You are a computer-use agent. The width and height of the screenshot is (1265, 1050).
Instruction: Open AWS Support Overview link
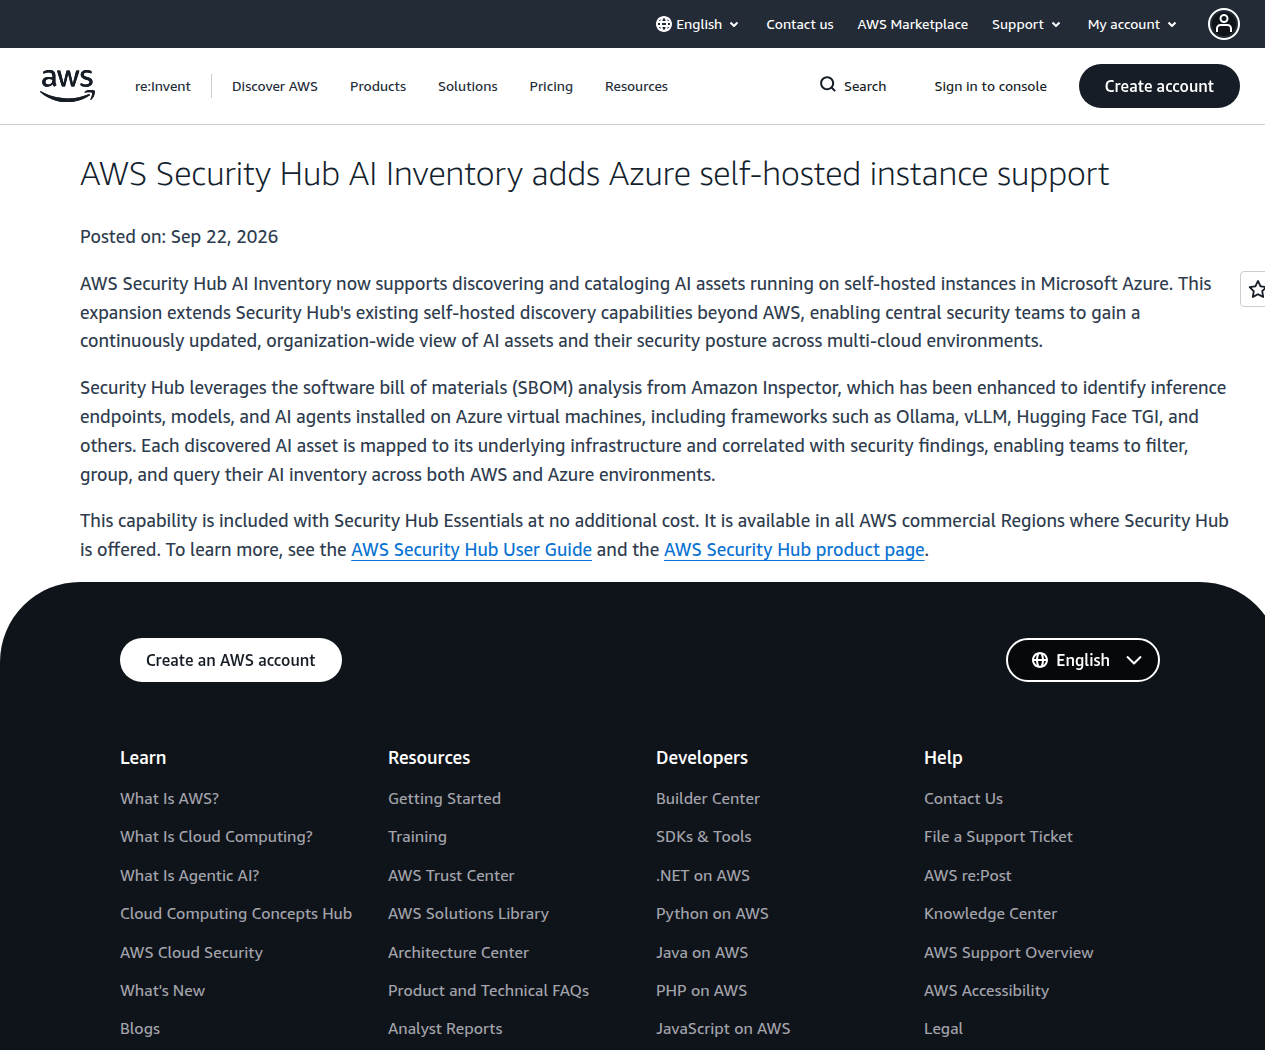tap(1008, 952)
